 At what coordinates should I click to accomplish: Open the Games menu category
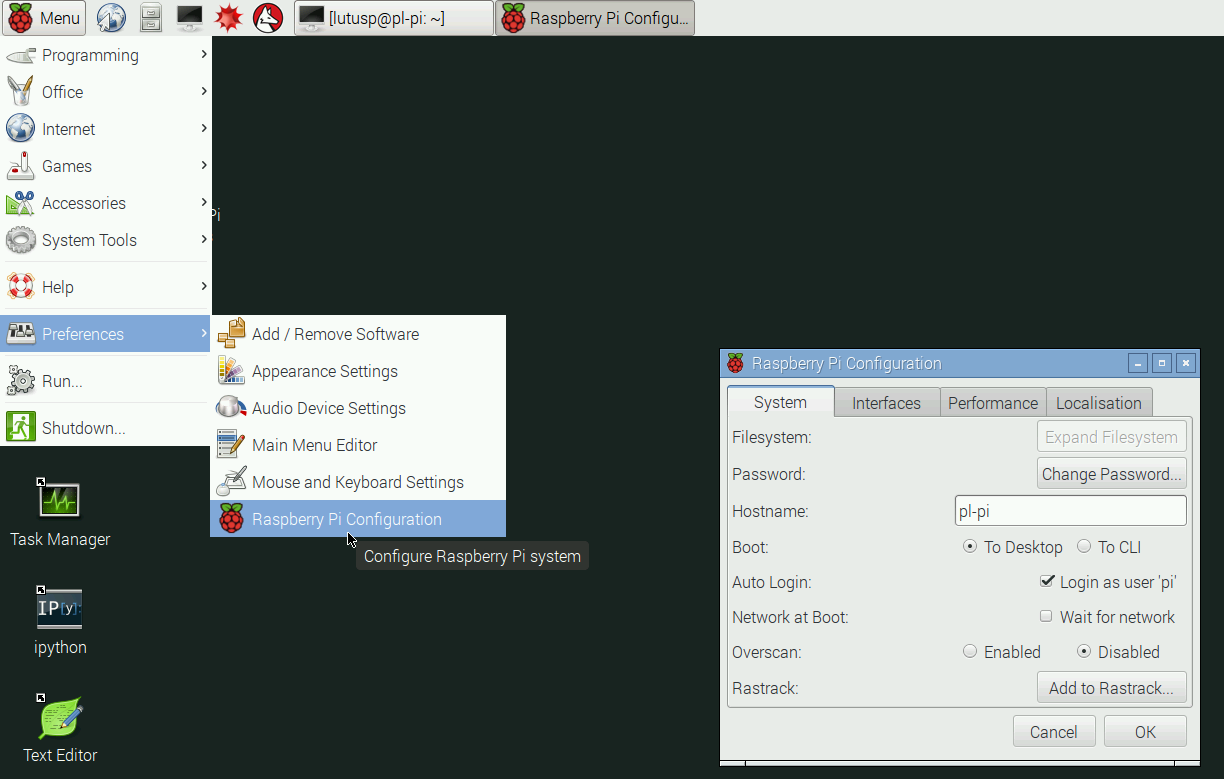point(106,166)
